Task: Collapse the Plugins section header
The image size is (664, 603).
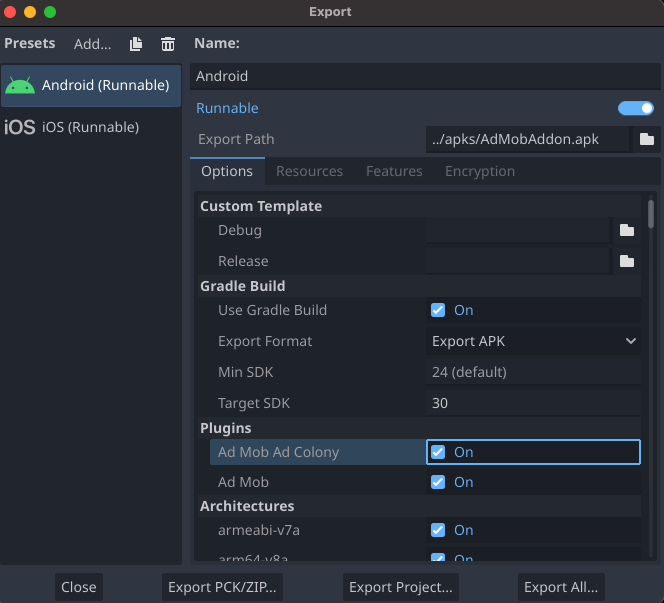Action: point(419,428)
